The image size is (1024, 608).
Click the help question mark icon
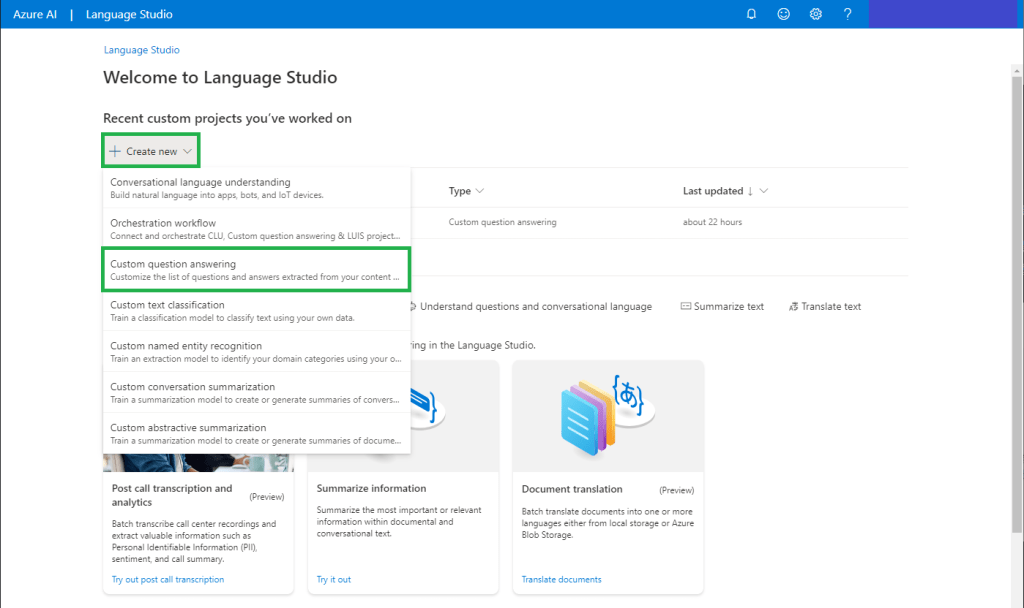[848, 14]
